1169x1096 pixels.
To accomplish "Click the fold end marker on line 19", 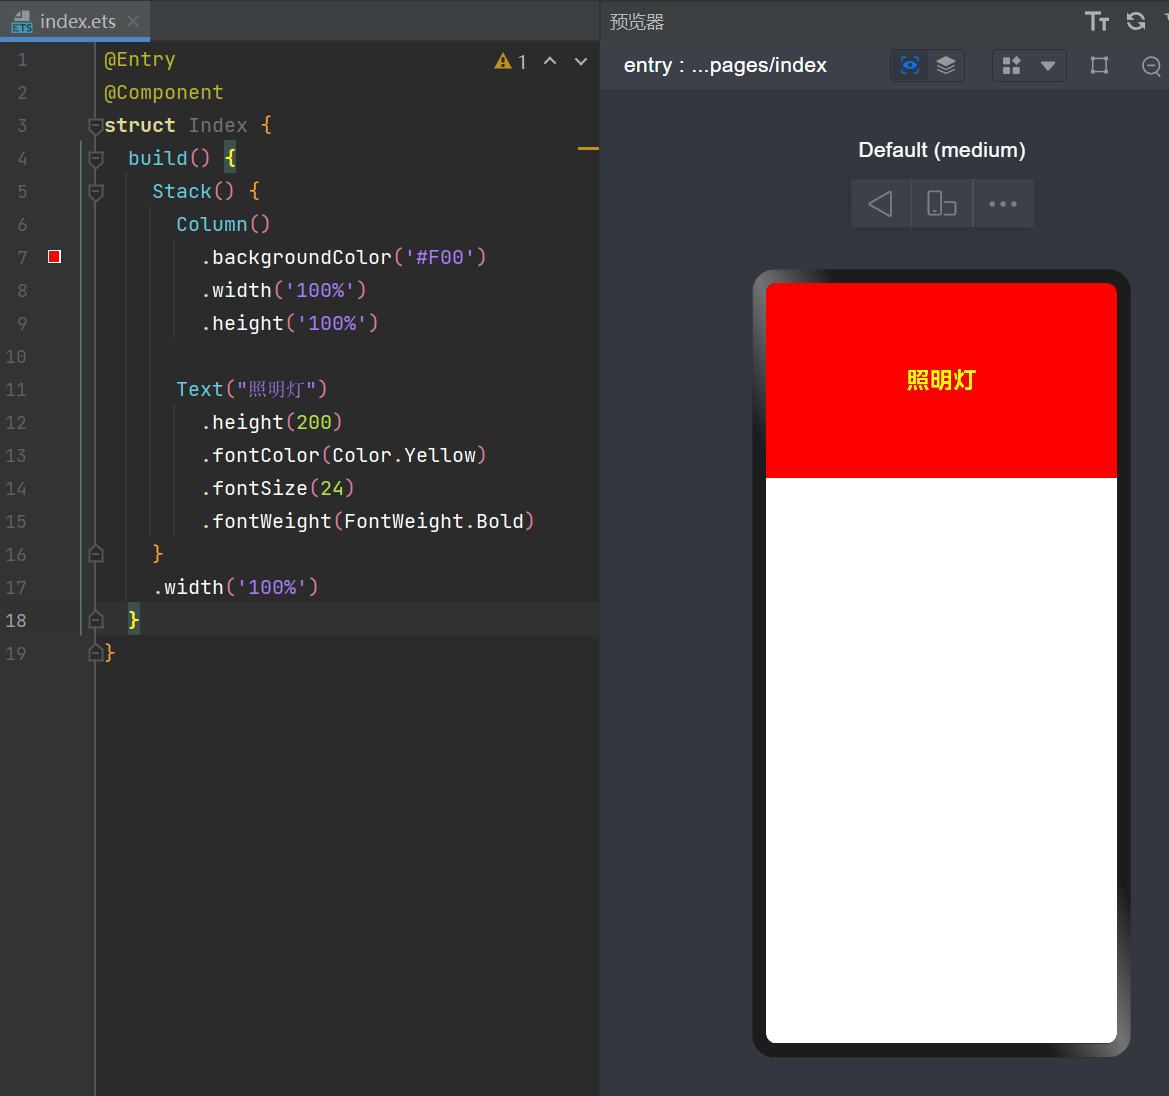I will (95, 653).
